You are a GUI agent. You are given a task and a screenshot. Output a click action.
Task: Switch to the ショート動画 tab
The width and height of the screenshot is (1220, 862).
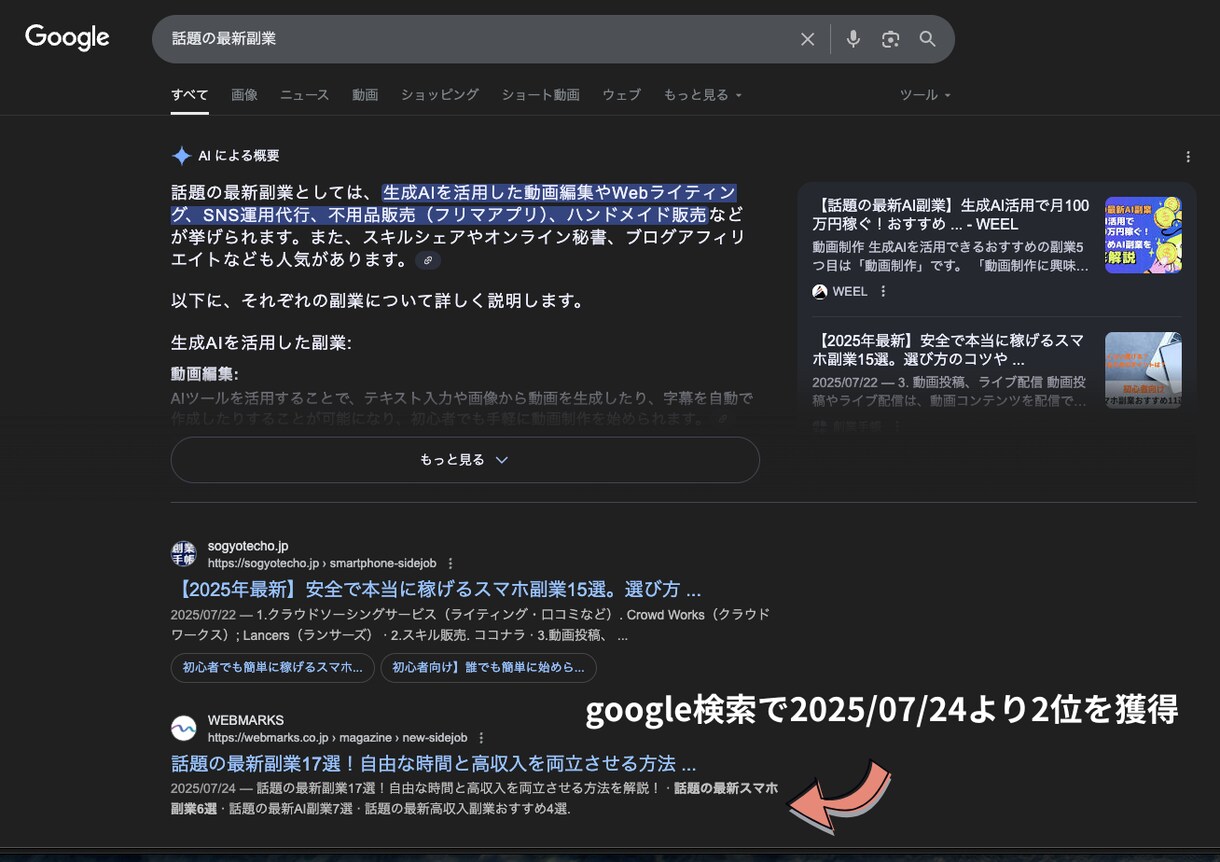(x=540, y=95)
